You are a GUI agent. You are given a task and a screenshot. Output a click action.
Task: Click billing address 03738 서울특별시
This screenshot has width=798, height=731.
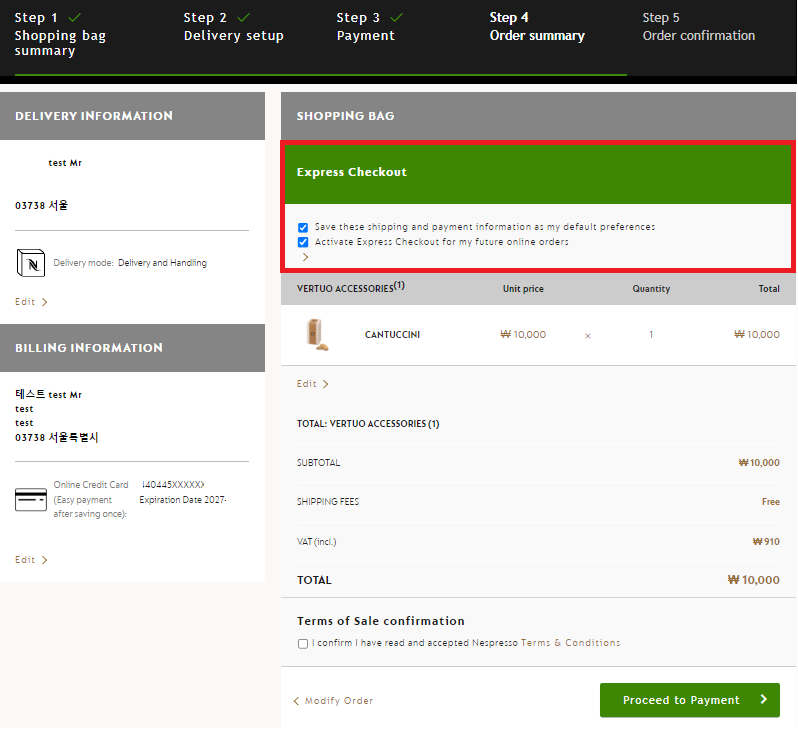coord(56,438)
